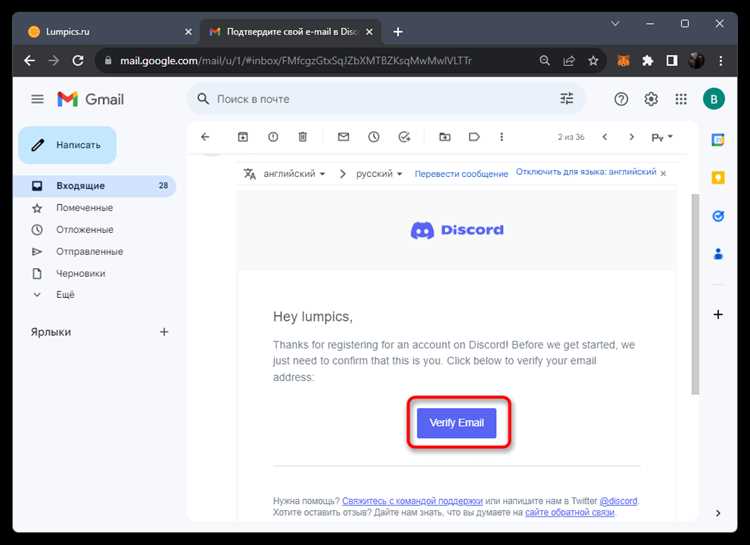The image size is (750, 545).
Task: Focus the Поиск в почте search field
Action: (385, 99)
